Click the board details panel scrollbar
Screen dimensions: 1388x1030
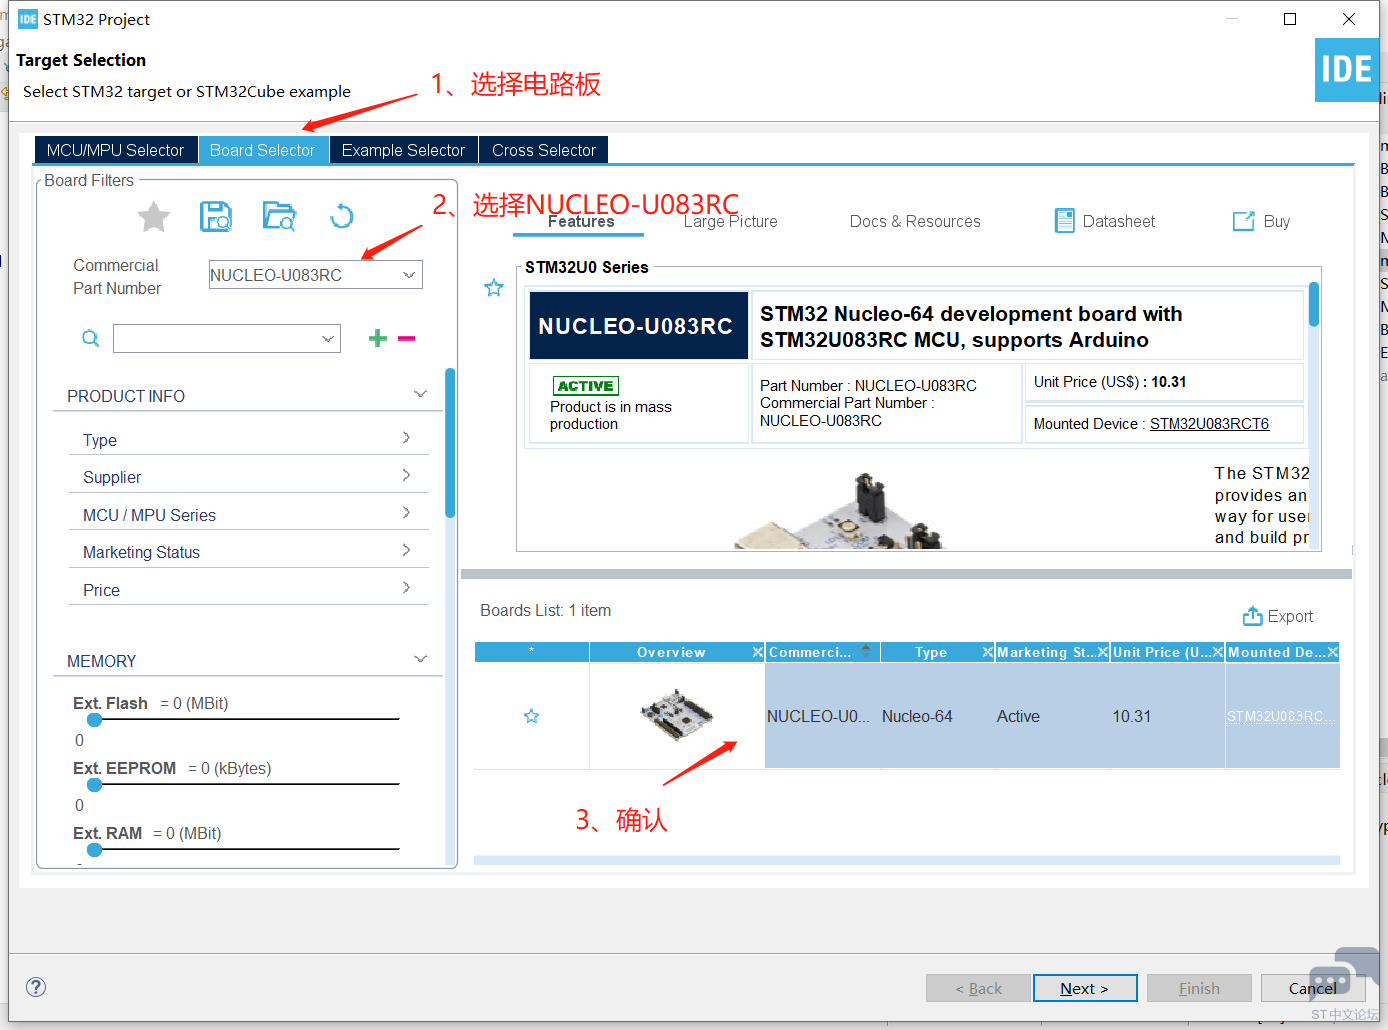(1314, 304)
